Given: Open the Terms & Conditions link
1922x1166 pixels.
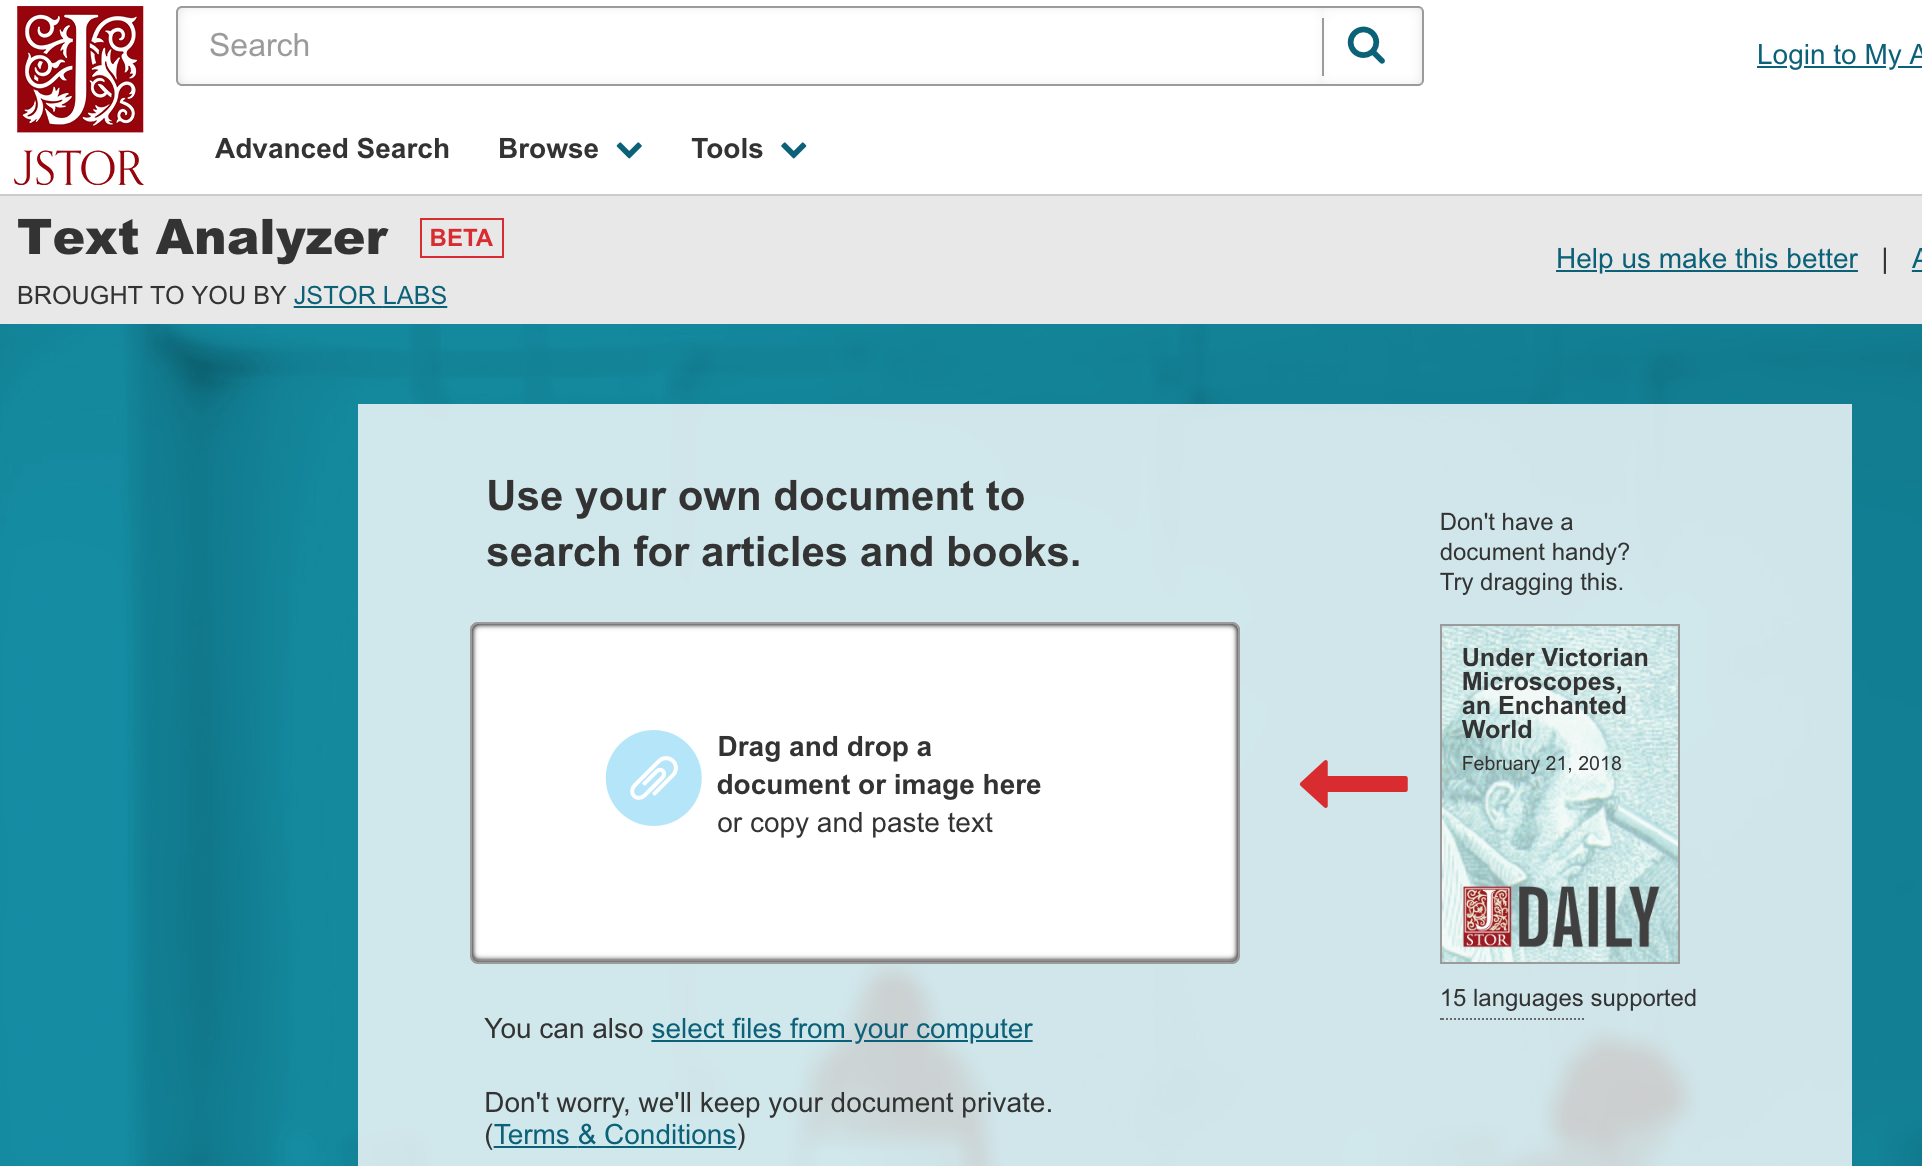Looking at the screenshot, I should coord(614,1134).
